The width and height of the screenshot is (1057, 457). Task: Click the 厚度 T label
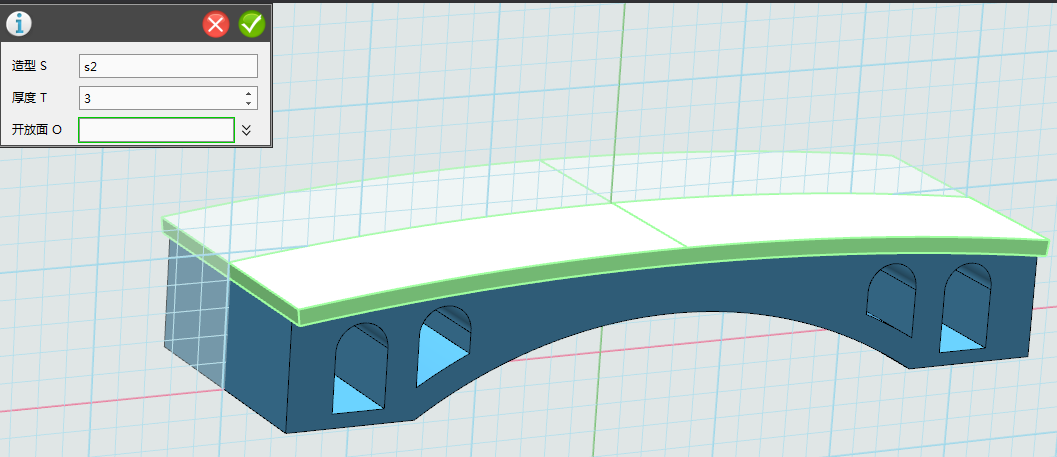(30, 98)
